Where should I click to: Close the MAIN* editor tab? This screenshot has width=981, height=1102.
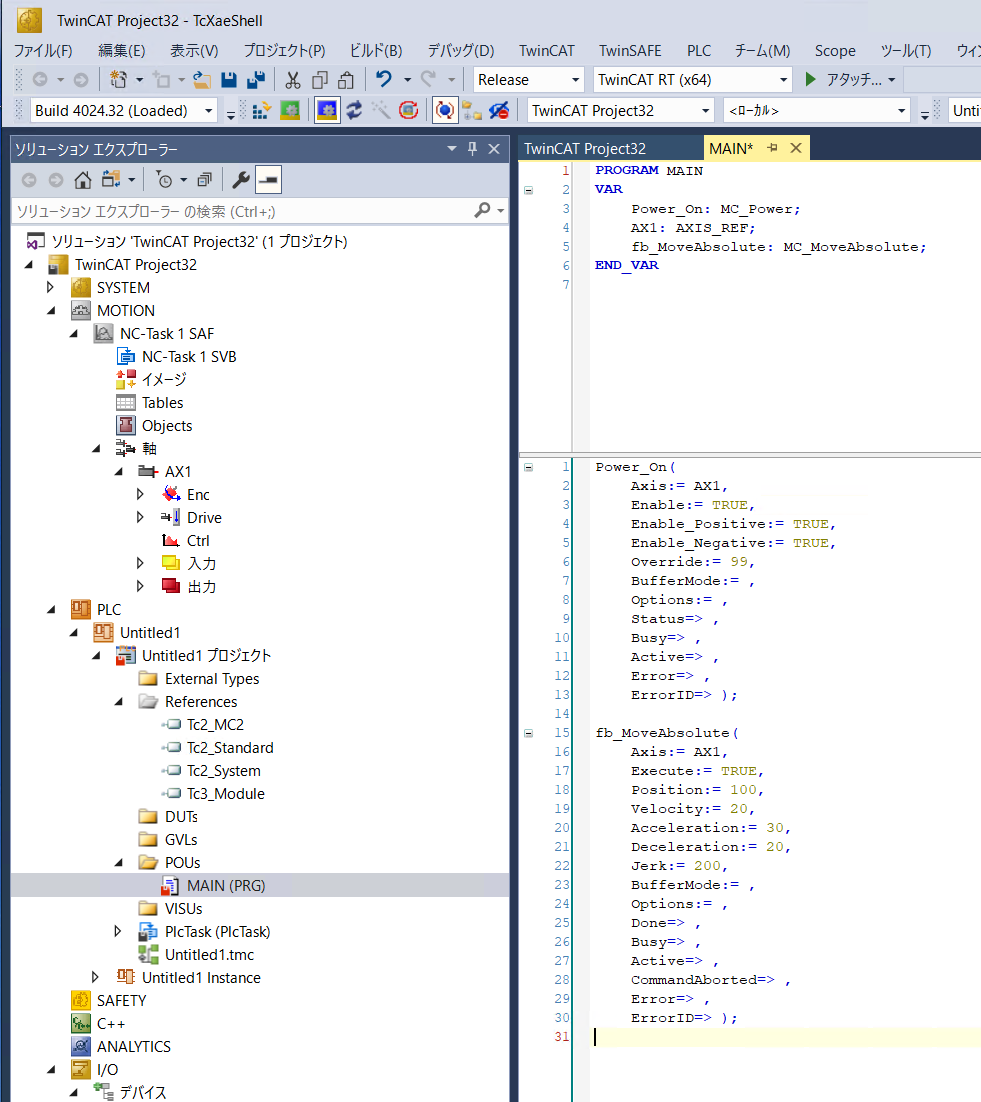(x=795, y=148)
